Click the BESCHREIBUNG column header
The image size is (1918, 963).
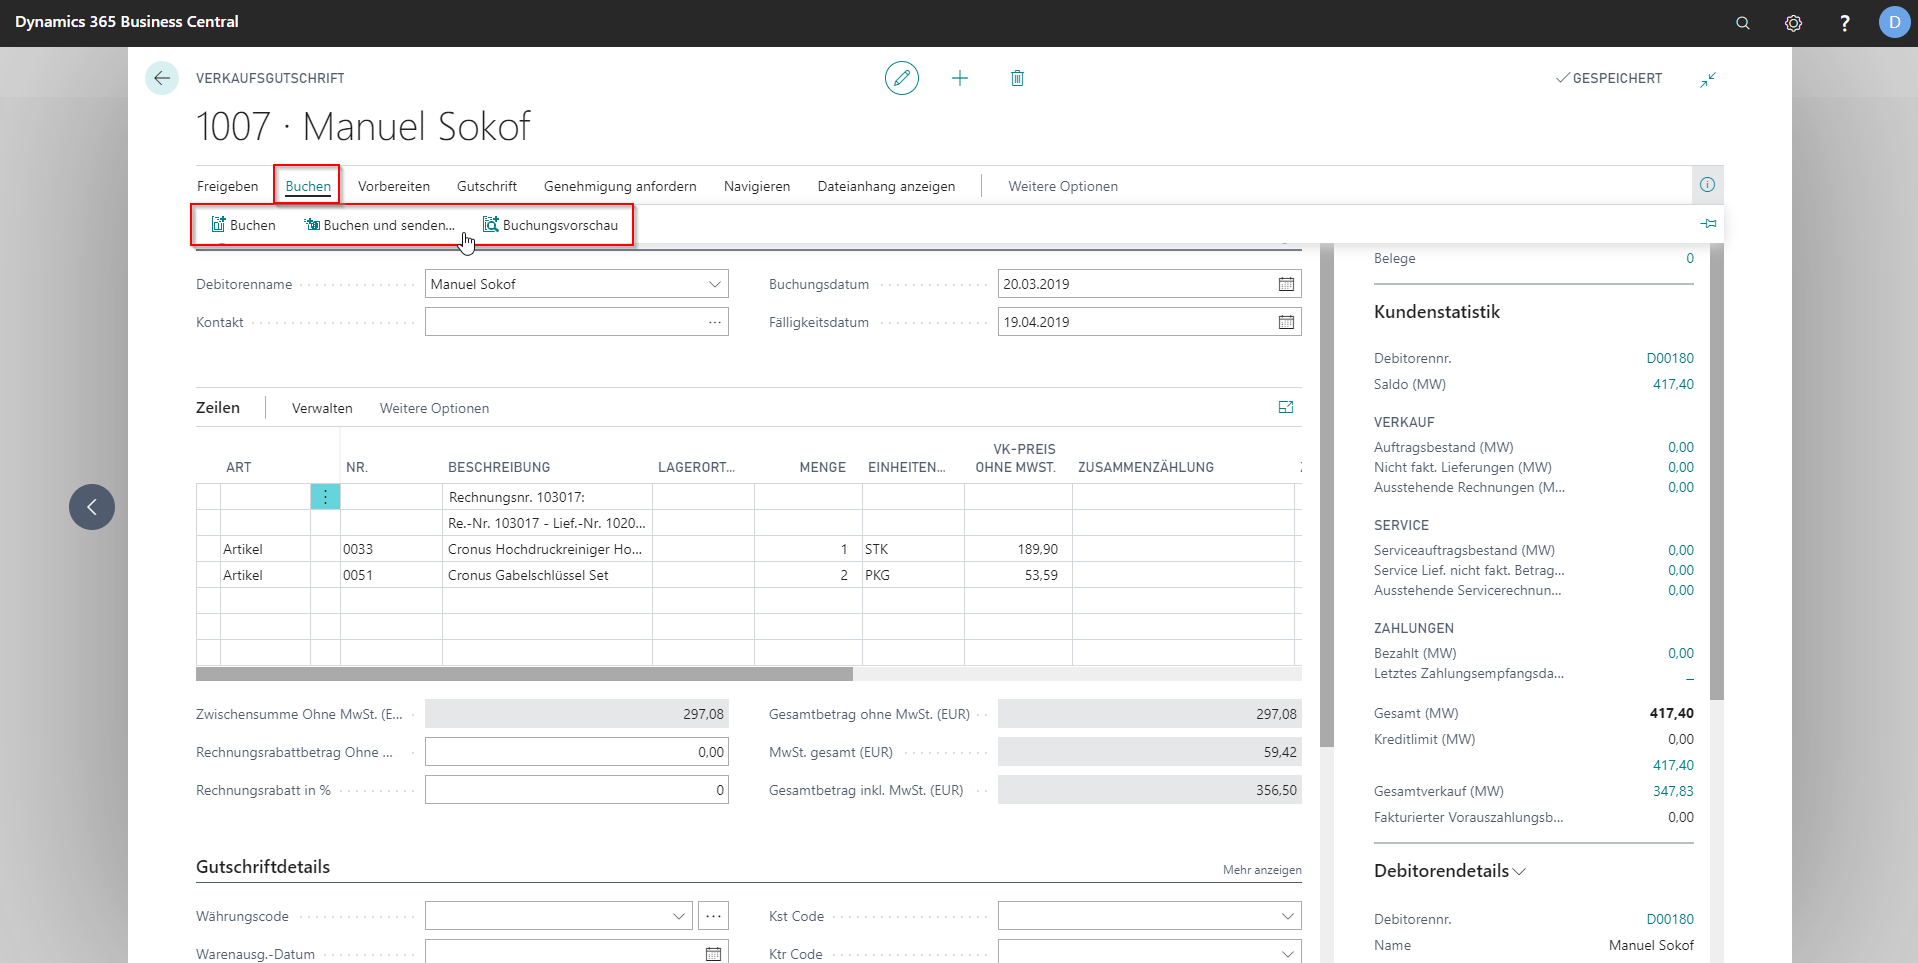point(499,467)
